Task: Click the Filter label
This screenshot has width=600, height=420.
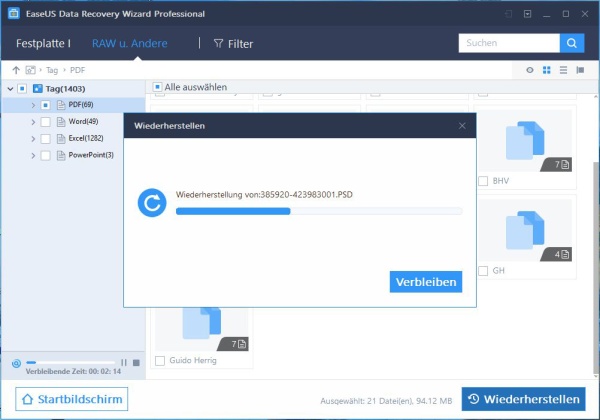Action: (240, 44)
